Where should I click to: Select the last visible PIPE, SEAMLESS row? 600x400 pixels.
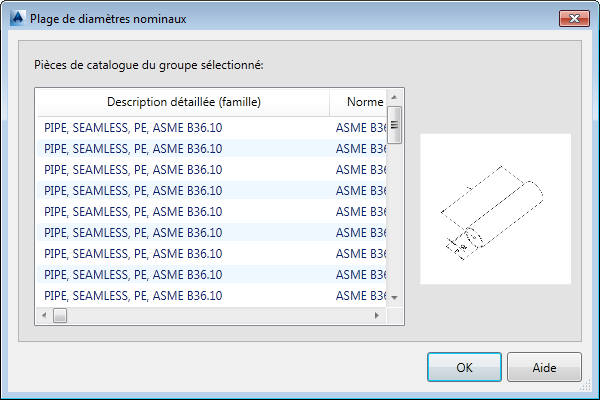coord(133,295)
